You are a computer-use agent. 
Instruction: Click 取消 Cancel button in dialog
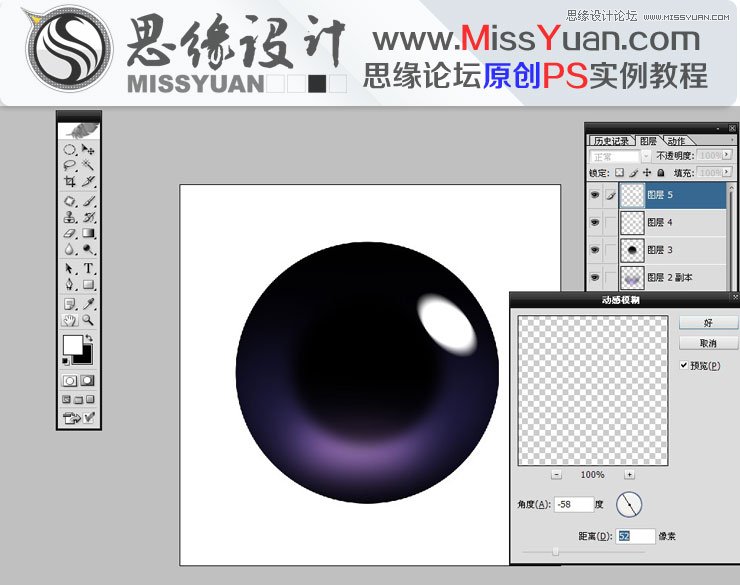pyautogui.click(x=708, y=343)
